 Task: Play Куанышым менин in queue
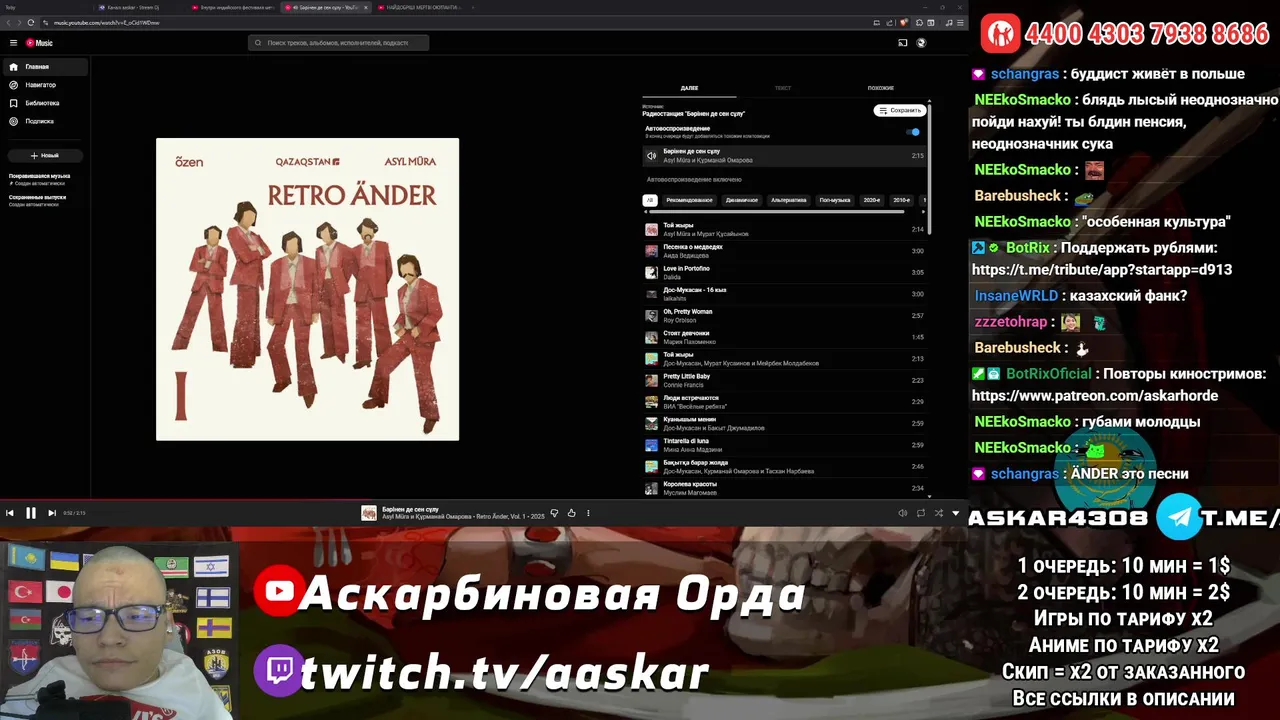tap(785, 423)
